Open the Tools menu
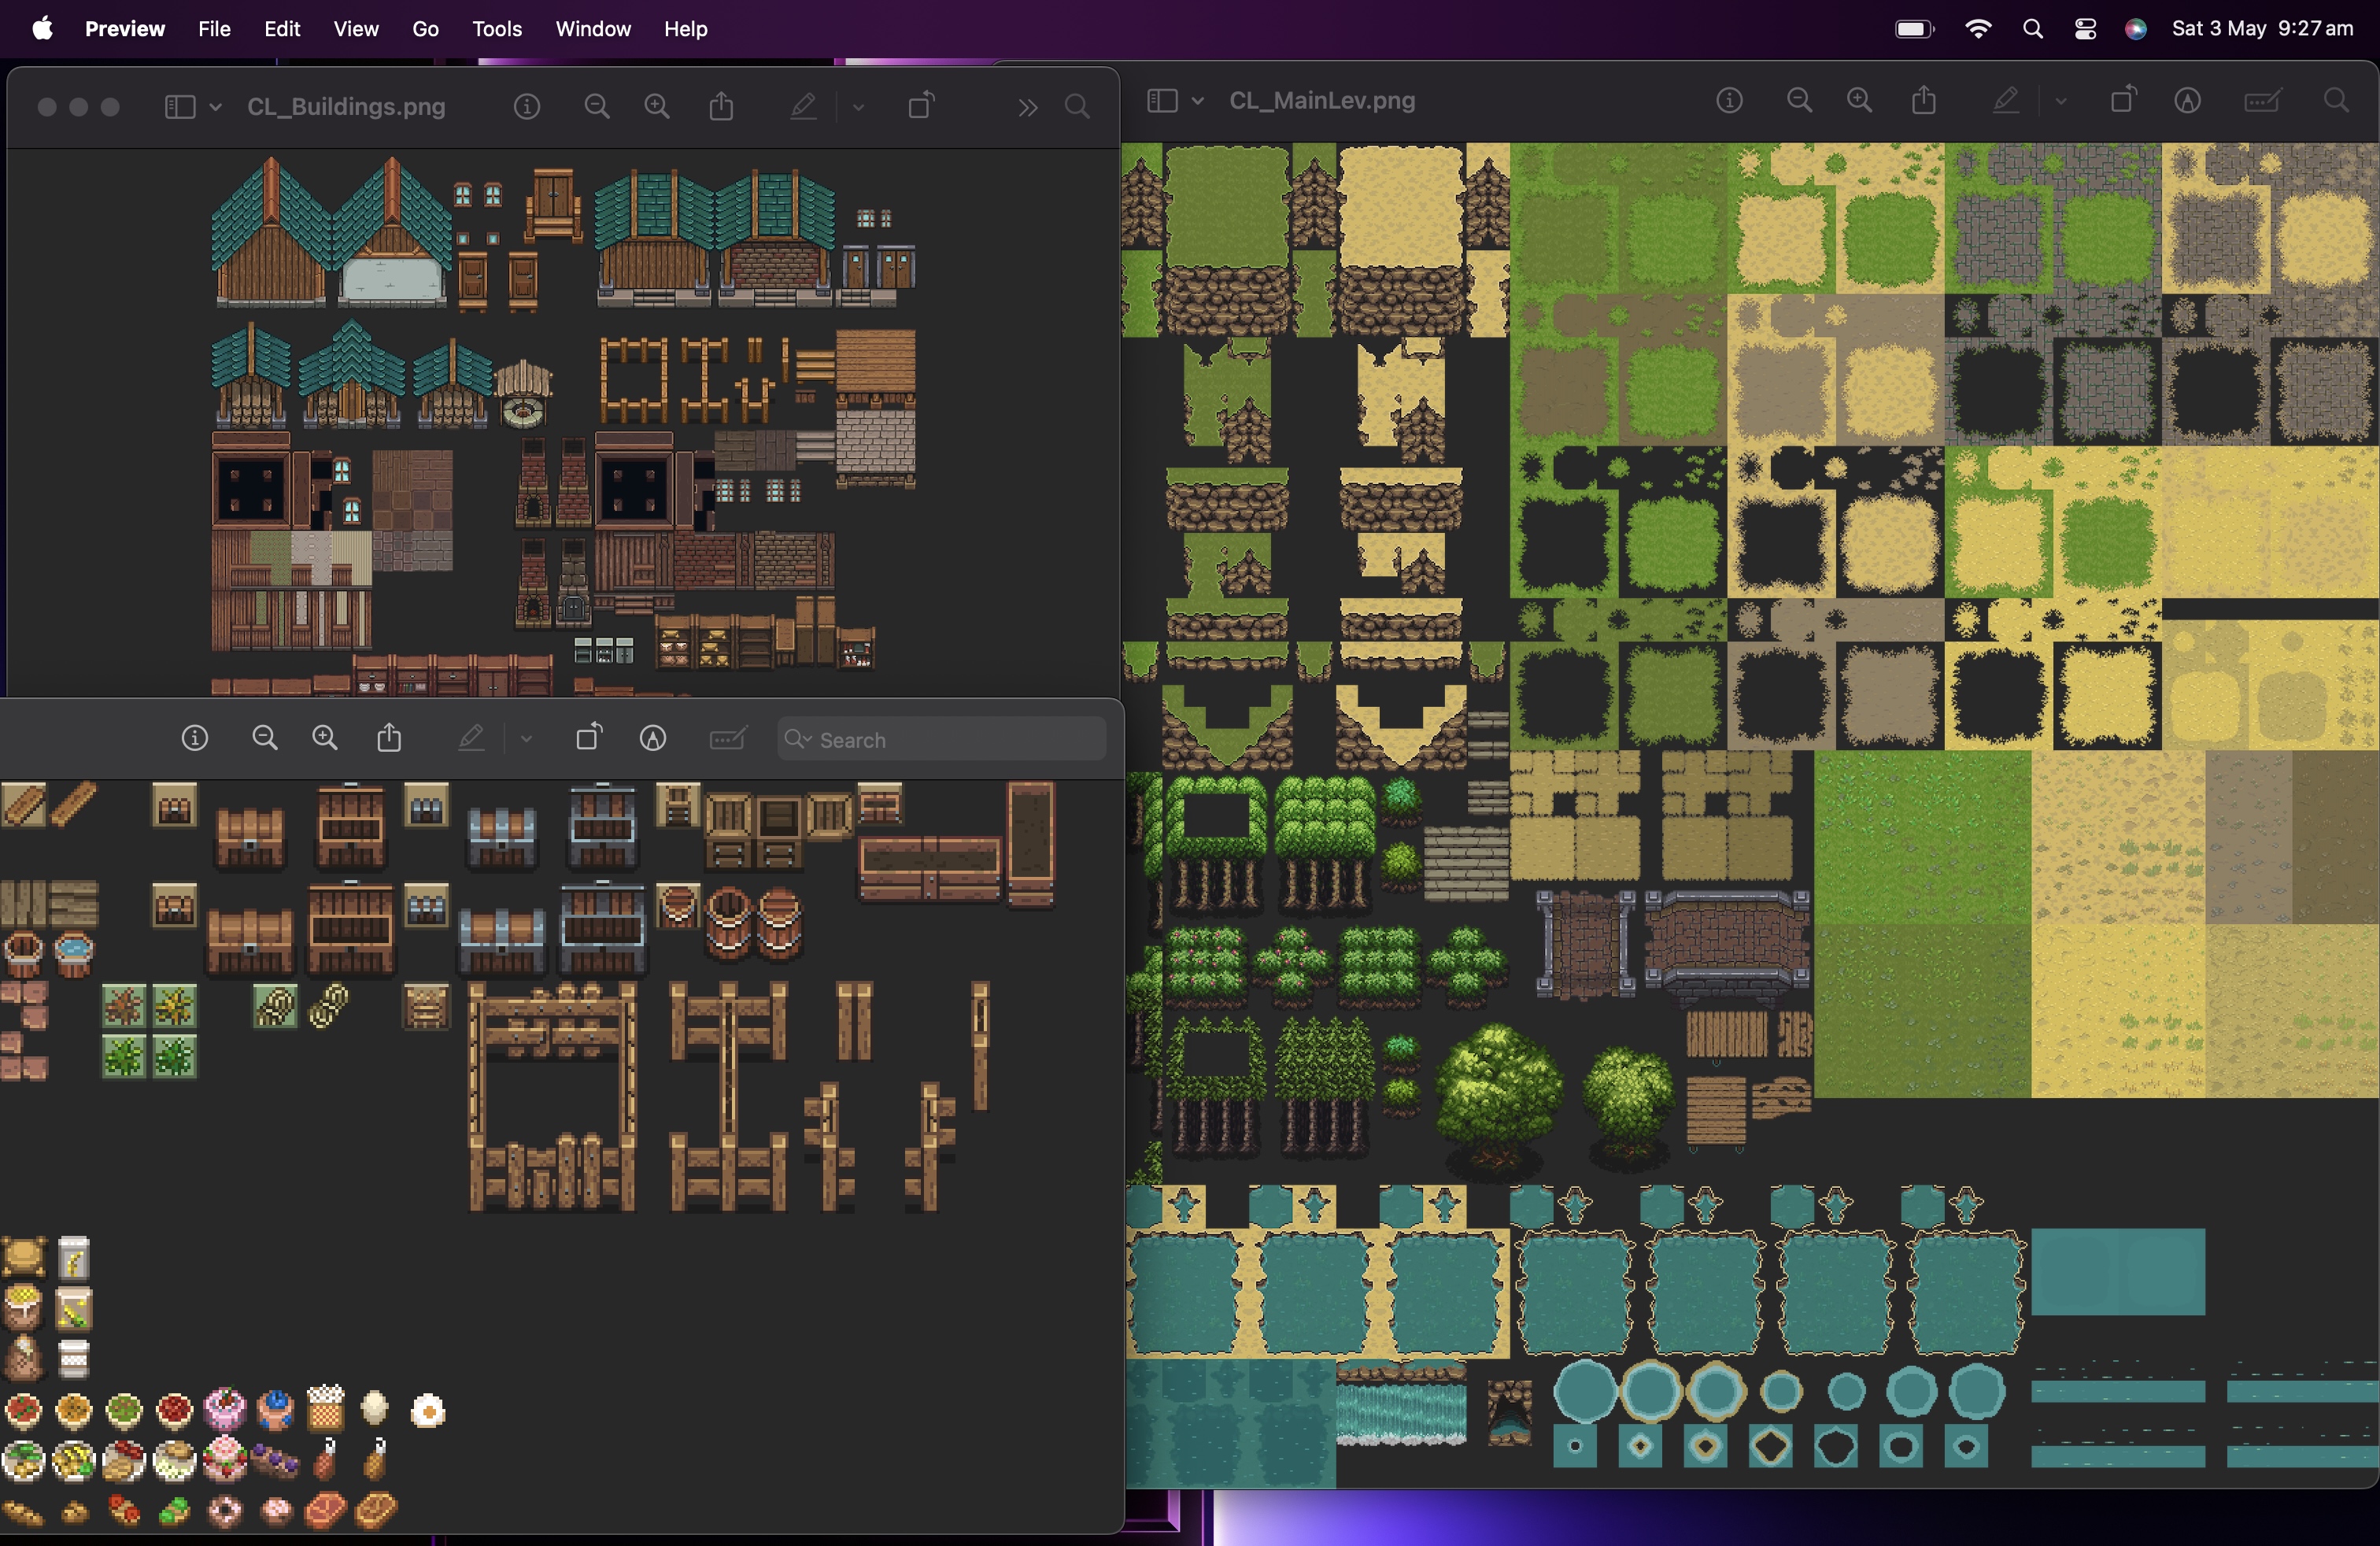This screenshot has height=1546, width=2380. click(x=497, y=29)
